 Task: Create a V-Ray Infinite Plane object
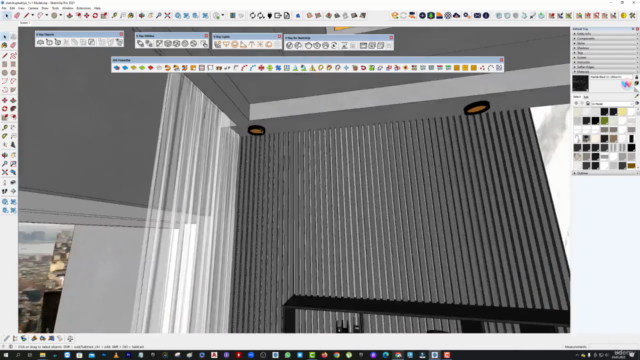point(40,42)
